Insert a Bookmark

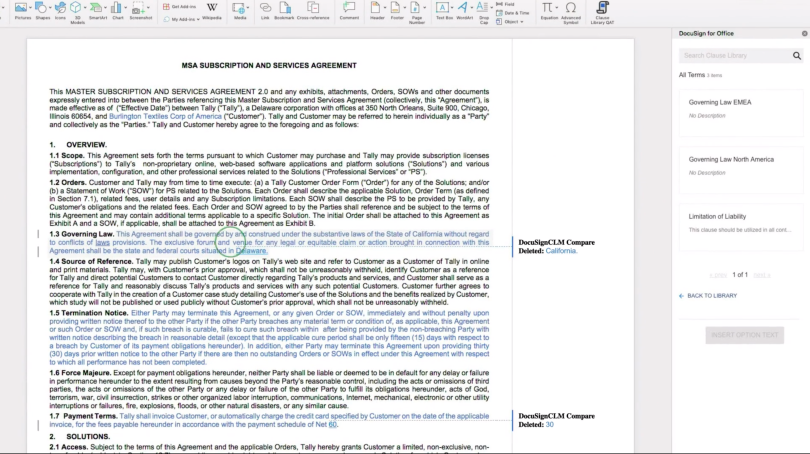(284, 9)
